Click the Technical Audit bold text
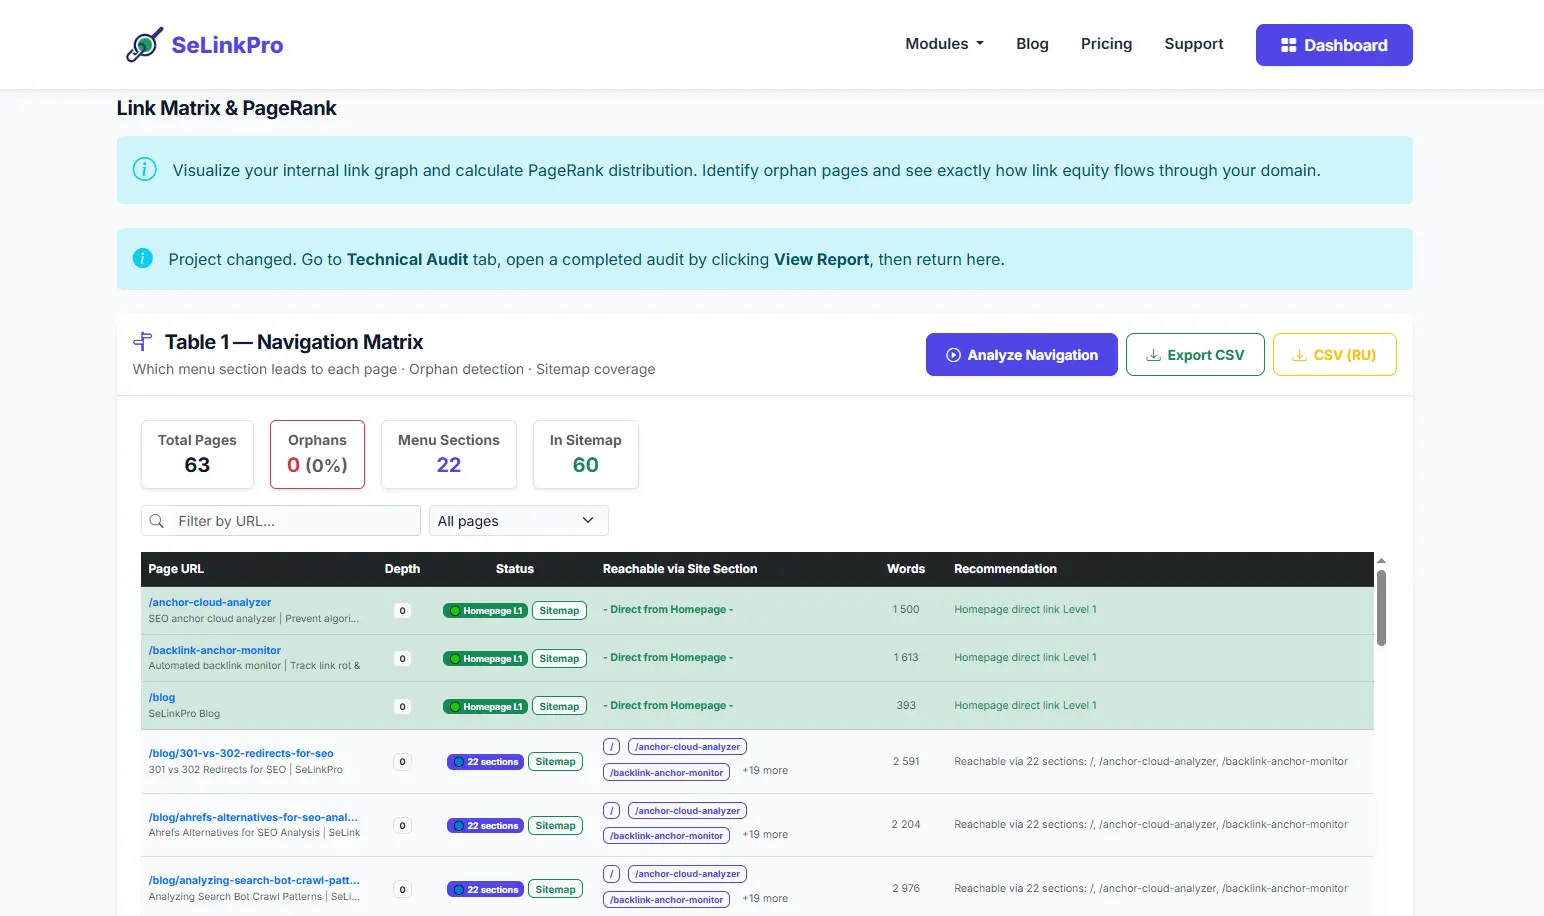1544x916 pixels. (407, 259)
